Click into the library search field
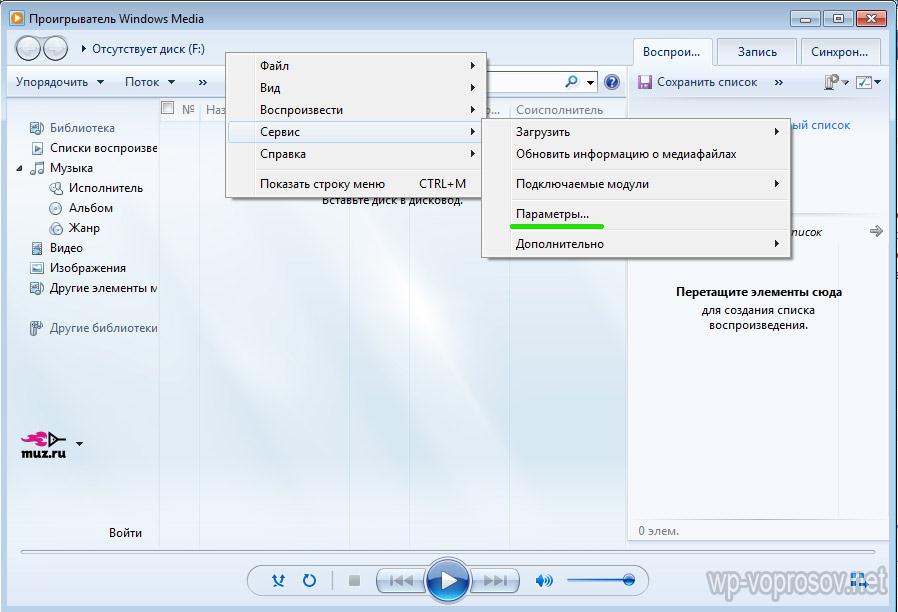The image size is (898, 612). click(524, 82)
